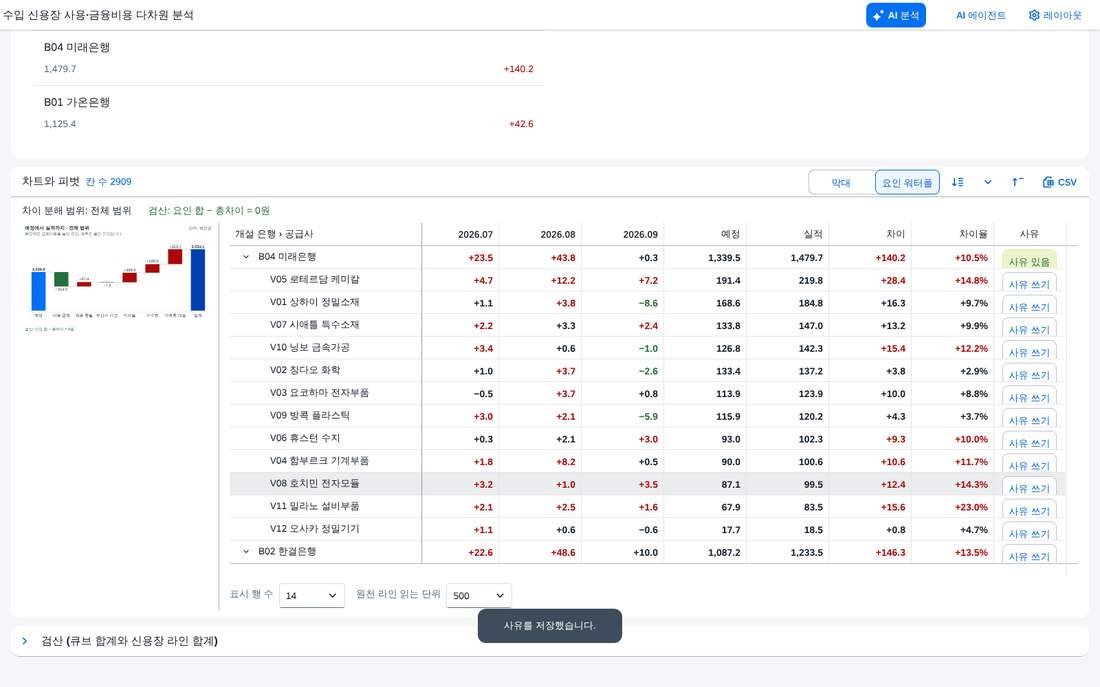Click 사유 쓰기 for V01 상하이 정밀소재
This screenshot has width=1100, height=687.
coord(1029,305)
